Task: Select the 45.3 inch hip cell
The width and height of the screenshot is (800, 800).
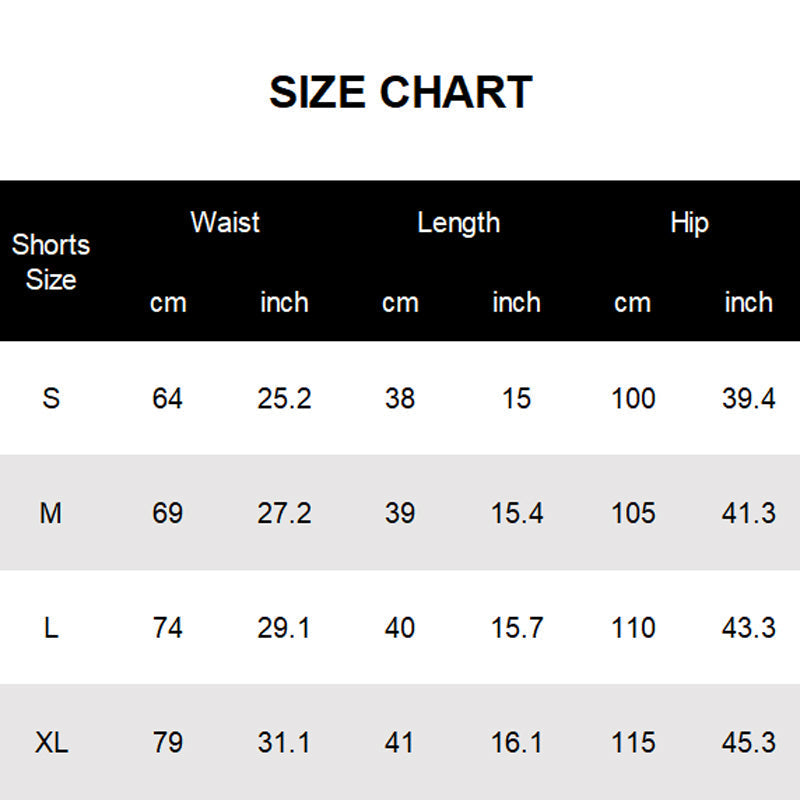Action: click(x=748, y=743)
